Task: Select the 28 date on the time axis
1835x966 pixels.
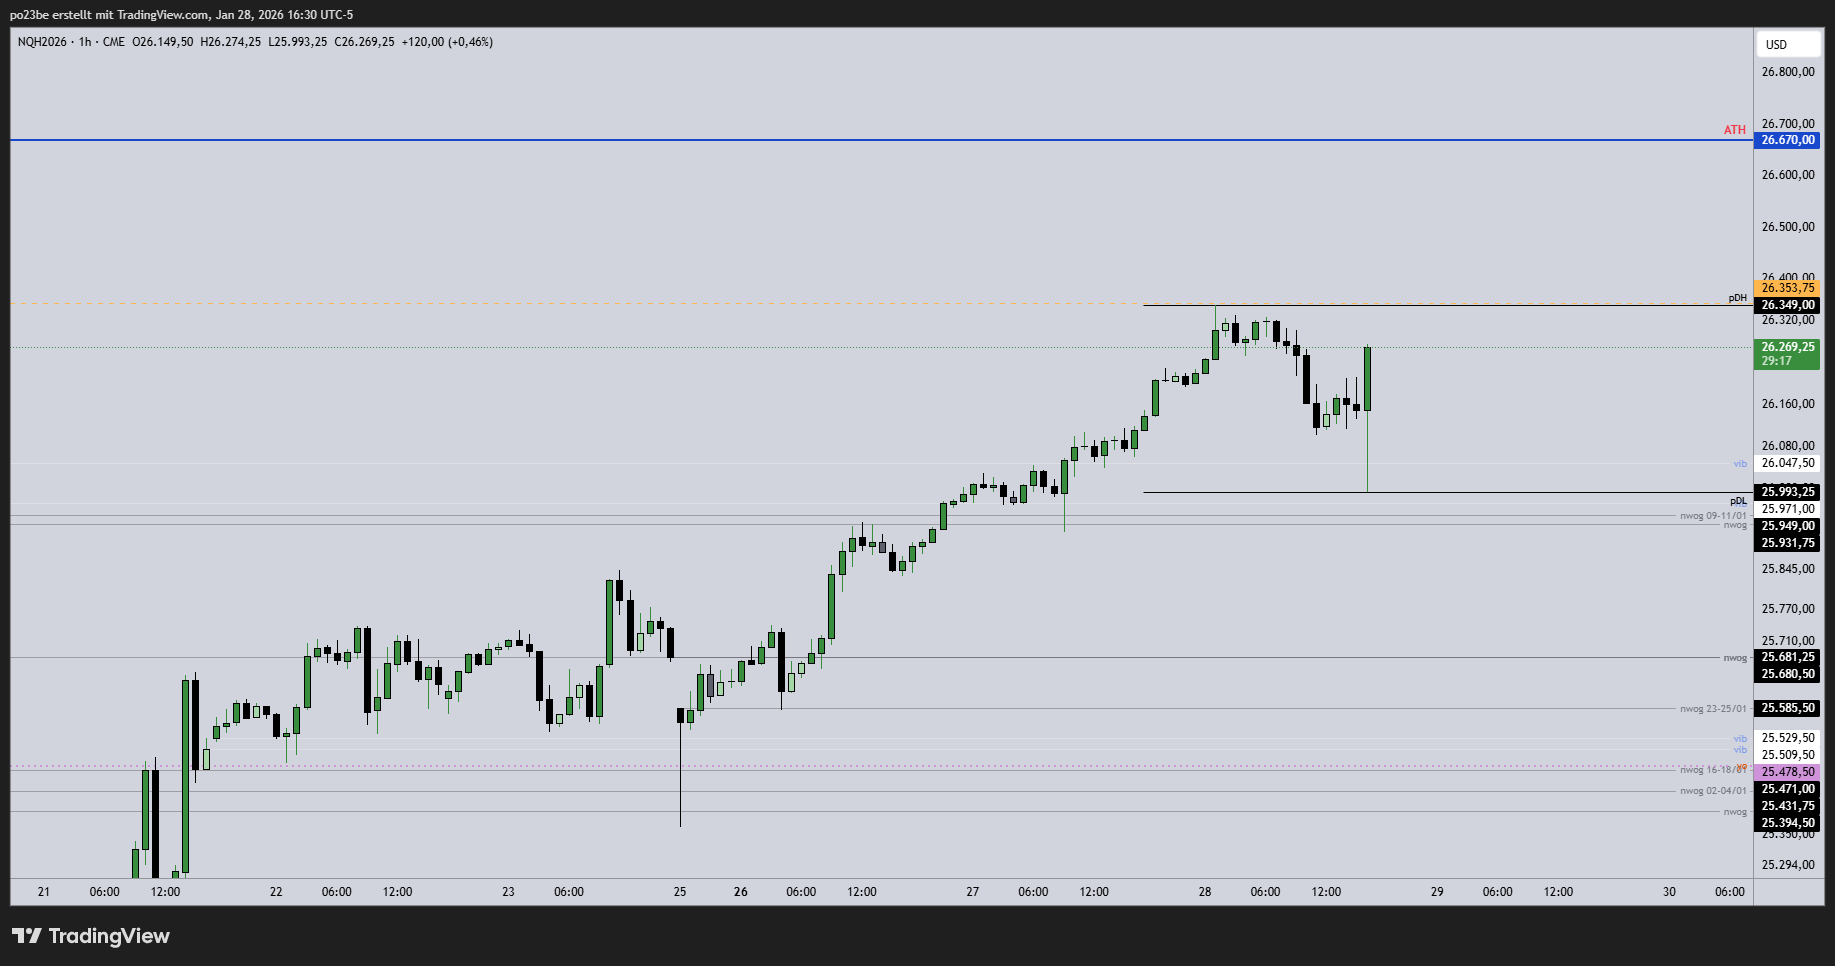Action: pos(1203,891)
